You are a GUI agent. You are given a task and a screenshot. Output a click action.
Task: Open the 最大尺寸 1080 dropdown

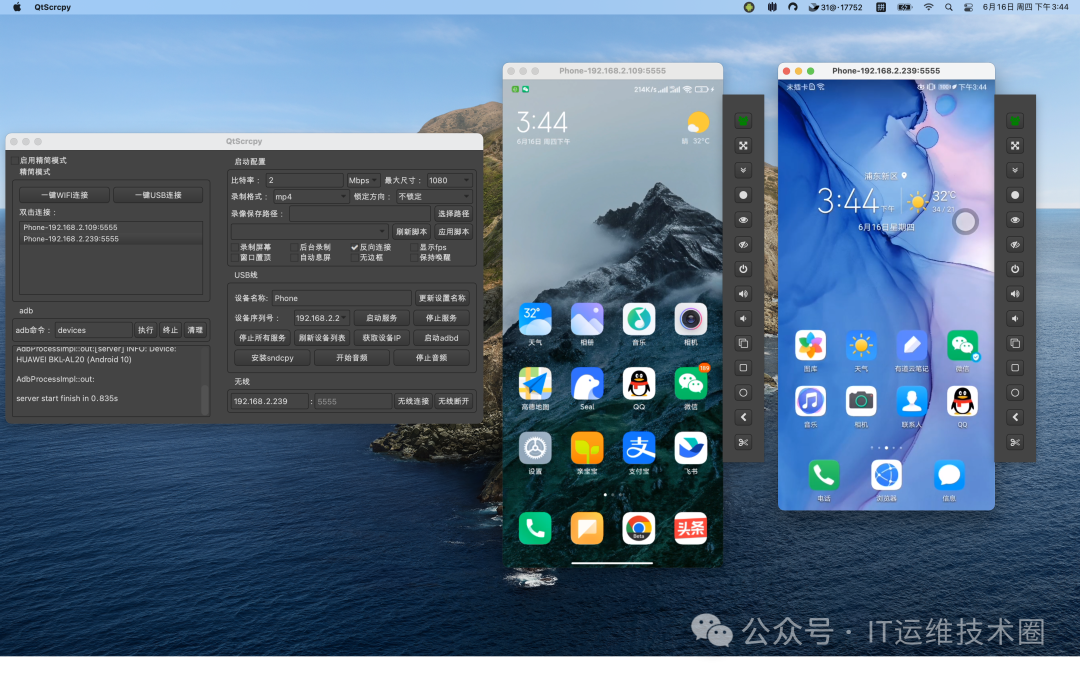coord(449,180)
